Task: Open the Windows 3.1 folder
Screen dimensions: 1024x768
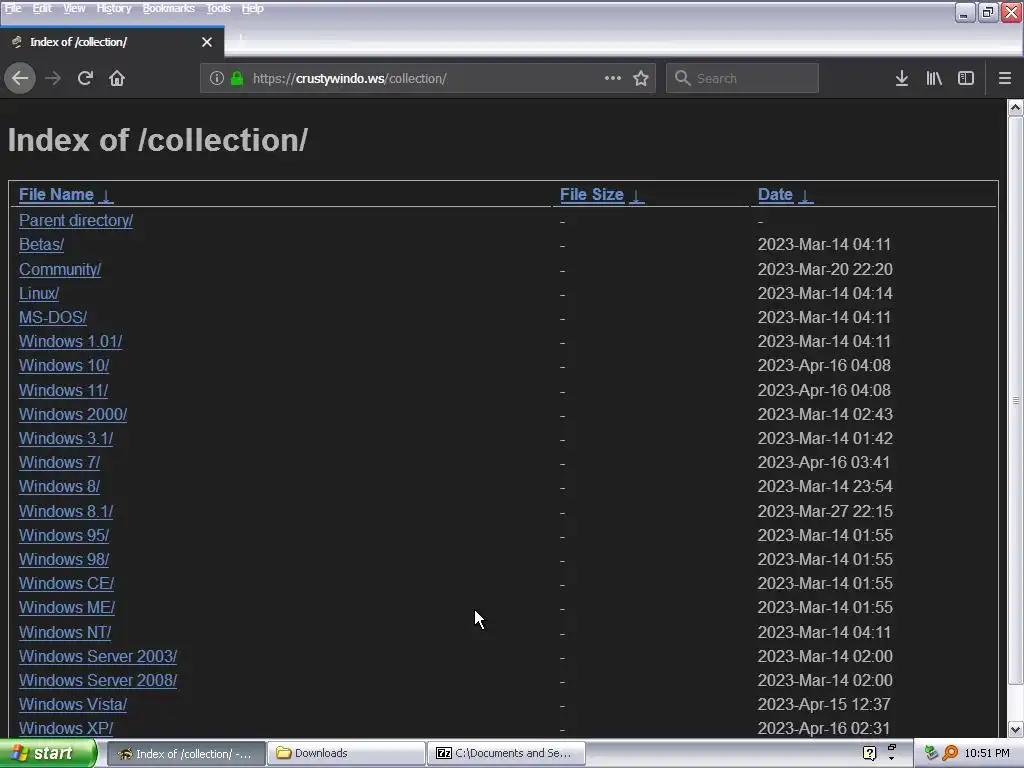Action: [x=66, y=439]
